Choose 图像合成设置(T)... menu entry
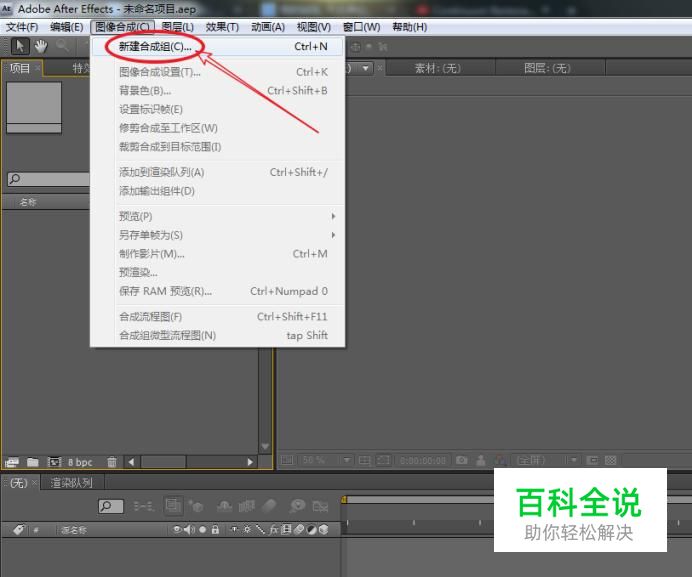The image size is (692, 577). click(x=217, y=72)
